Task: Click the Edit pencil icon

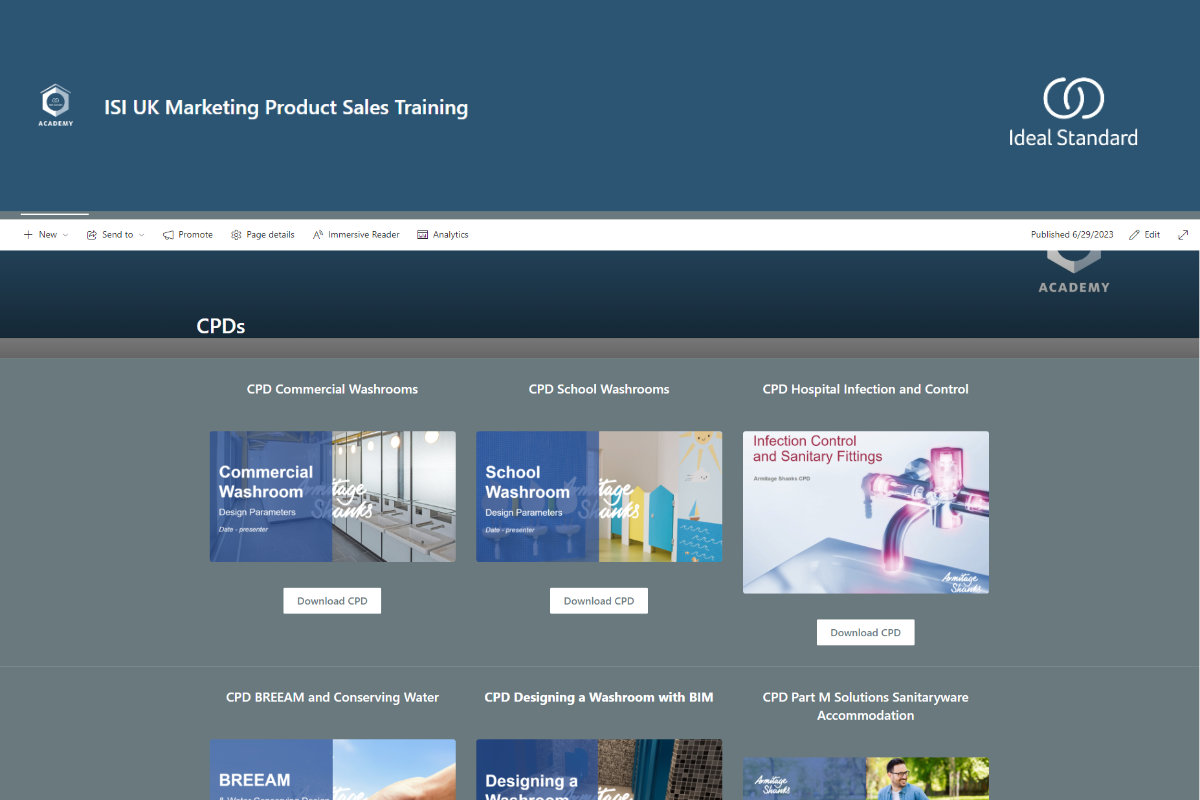Action: [x=1134, y=235]
